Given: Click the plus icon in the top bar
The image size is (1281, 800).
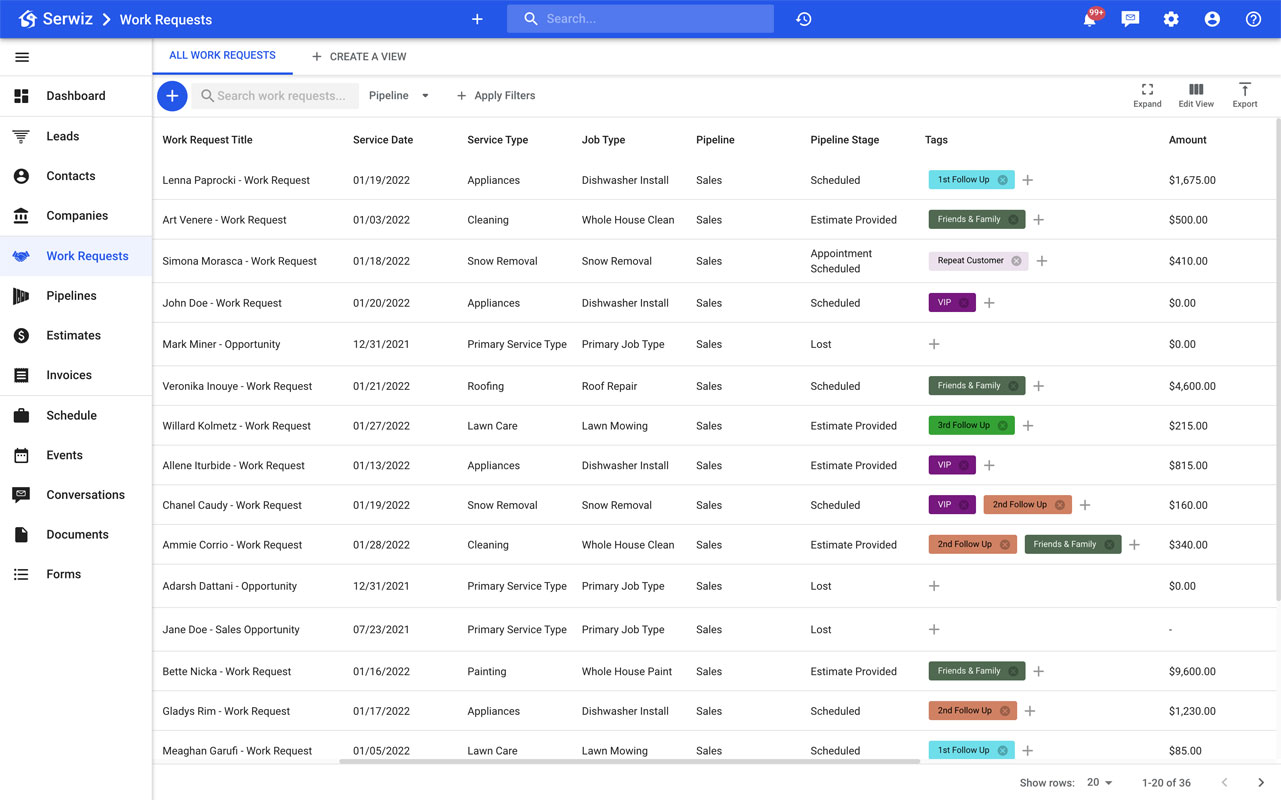Looking at the screenshot, I should tap(477, 19).
